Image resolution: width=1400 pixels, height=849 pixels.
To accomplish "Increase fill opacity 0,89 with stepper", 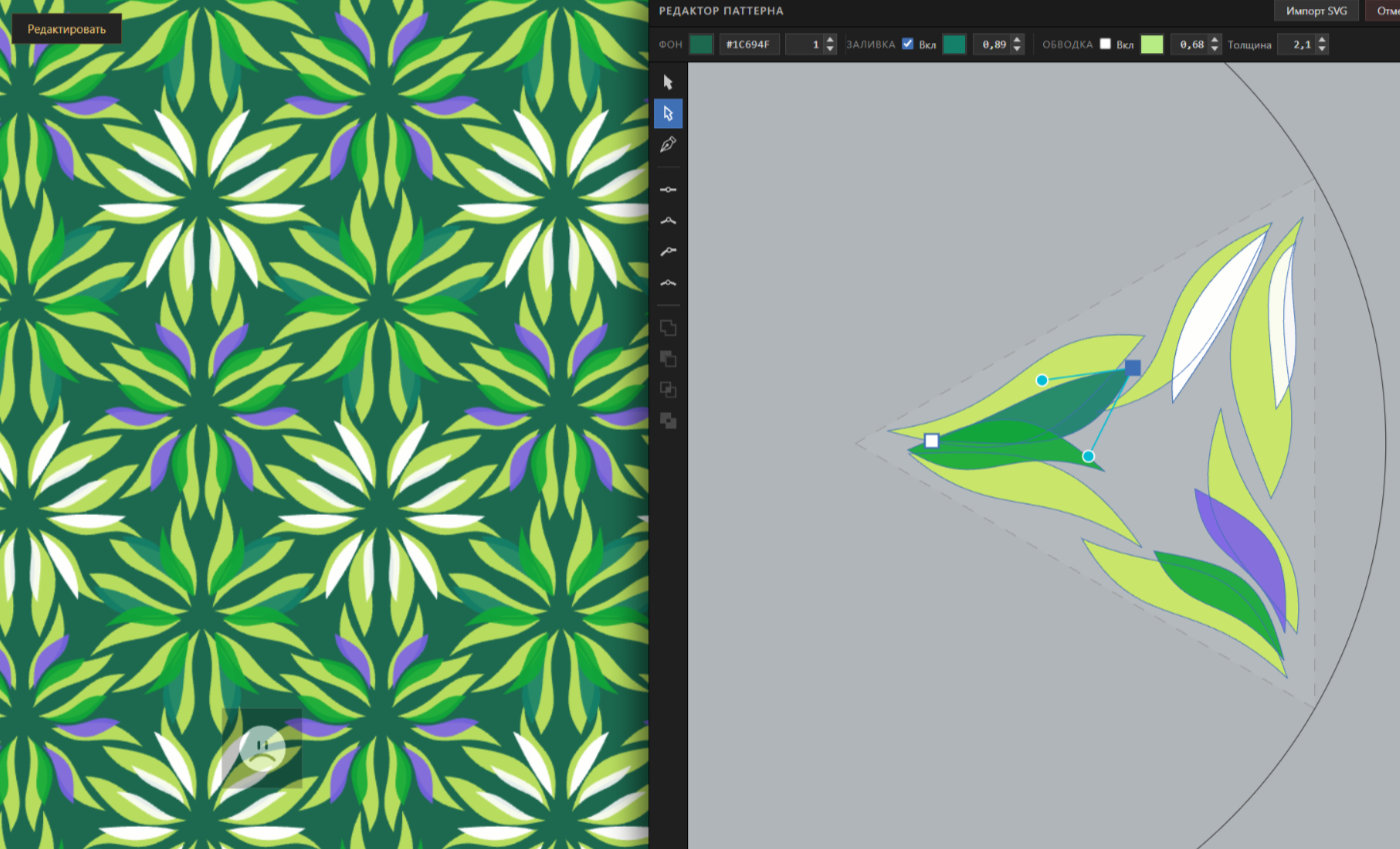I will [1017, 40].
